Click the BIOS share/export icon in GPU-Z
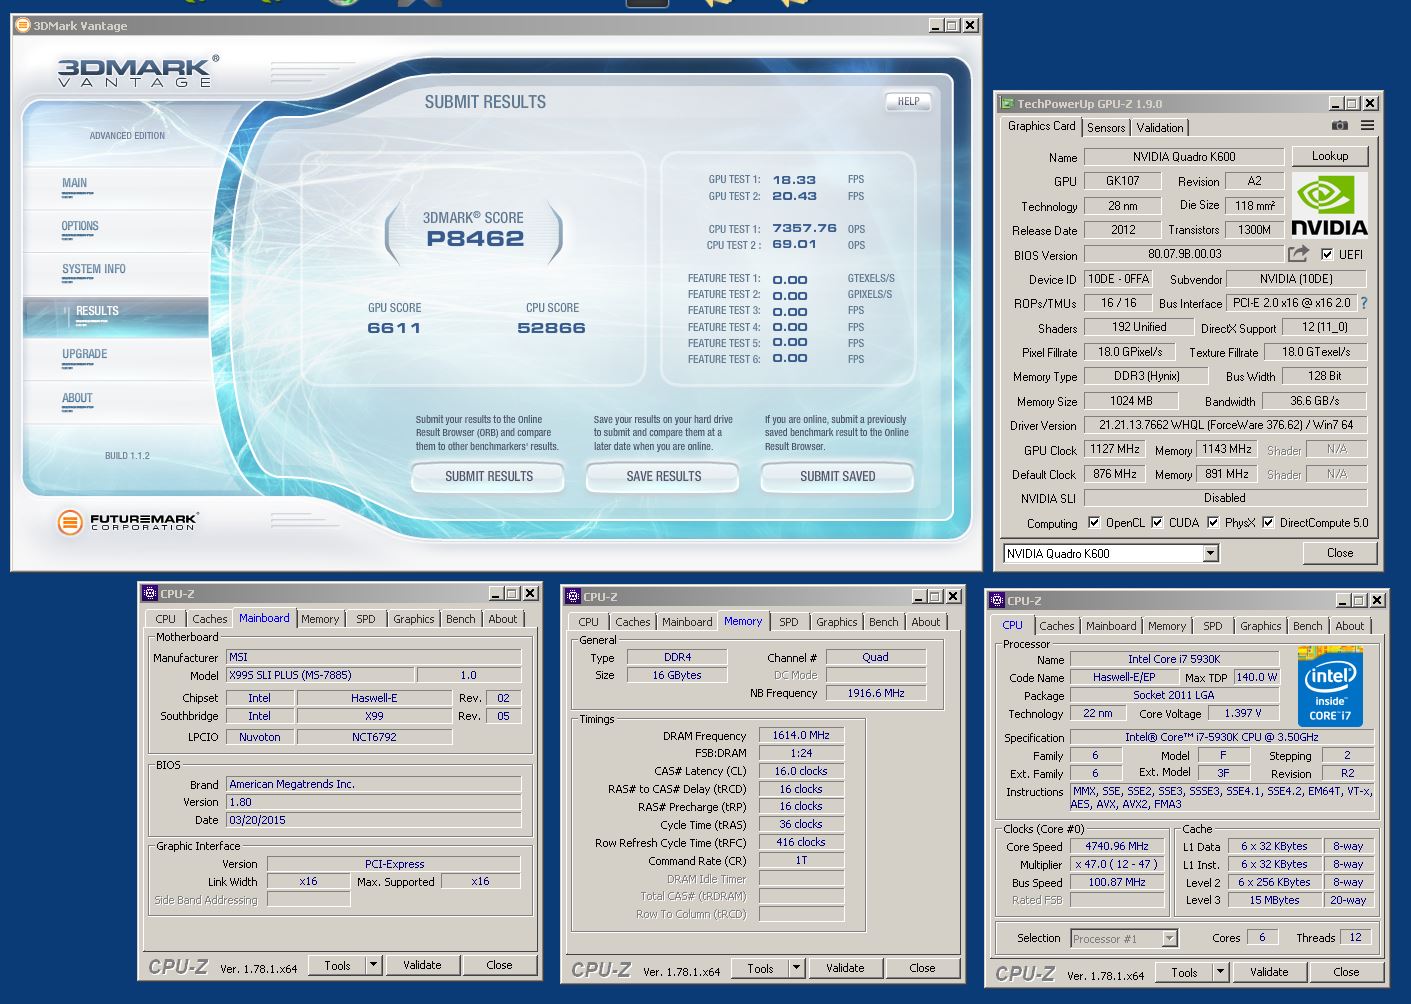This screenshot has height=1004, width=1411. [1298, 254]
